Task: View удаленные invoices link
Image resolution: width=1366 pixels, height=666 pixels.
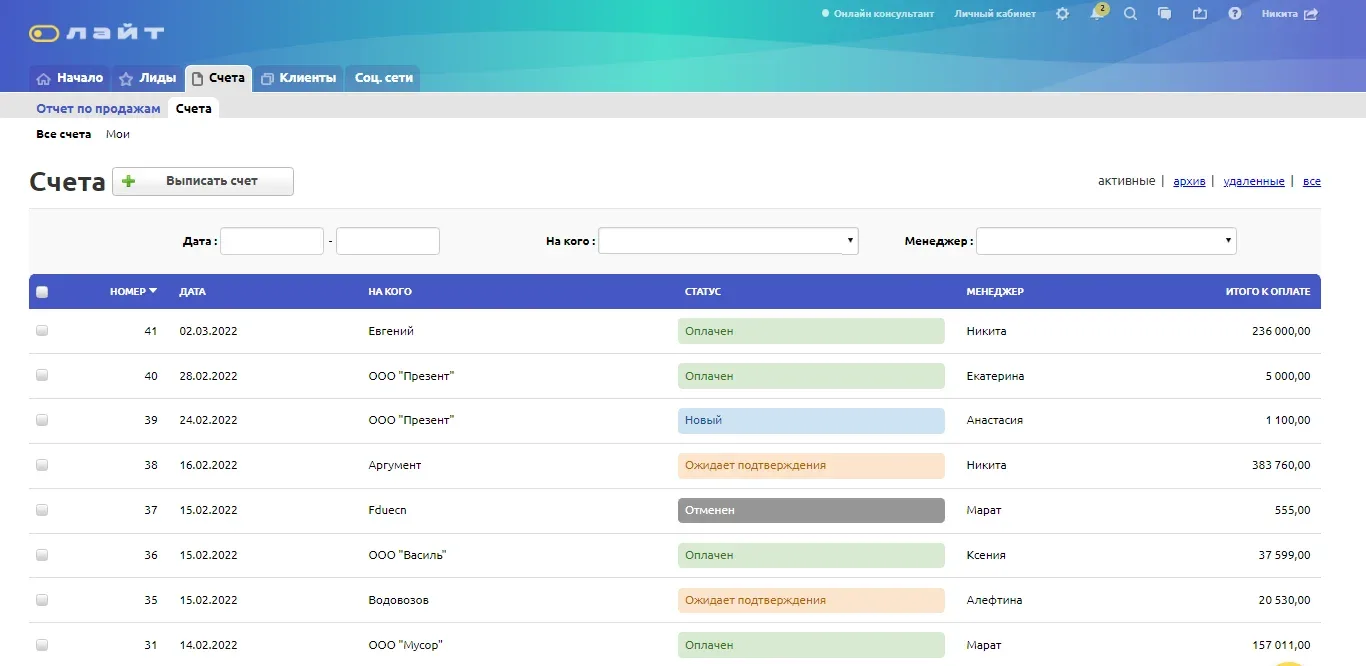Action: (1254, 181)
